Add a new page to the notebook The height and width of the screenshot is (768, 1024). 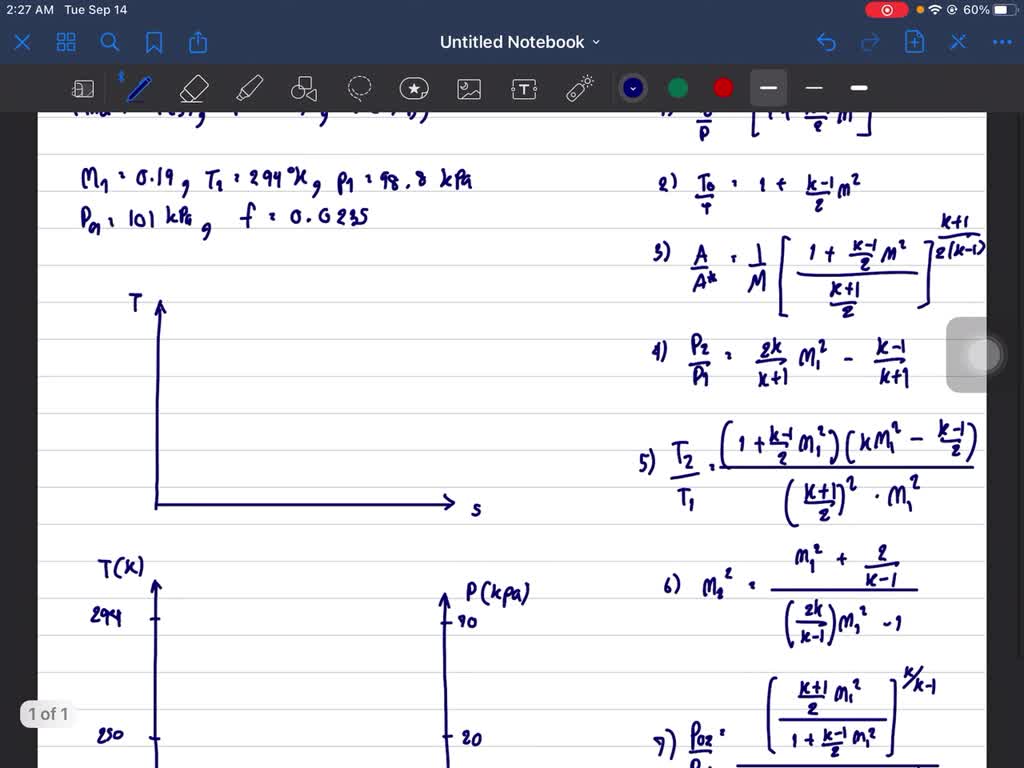pos(914,42)
